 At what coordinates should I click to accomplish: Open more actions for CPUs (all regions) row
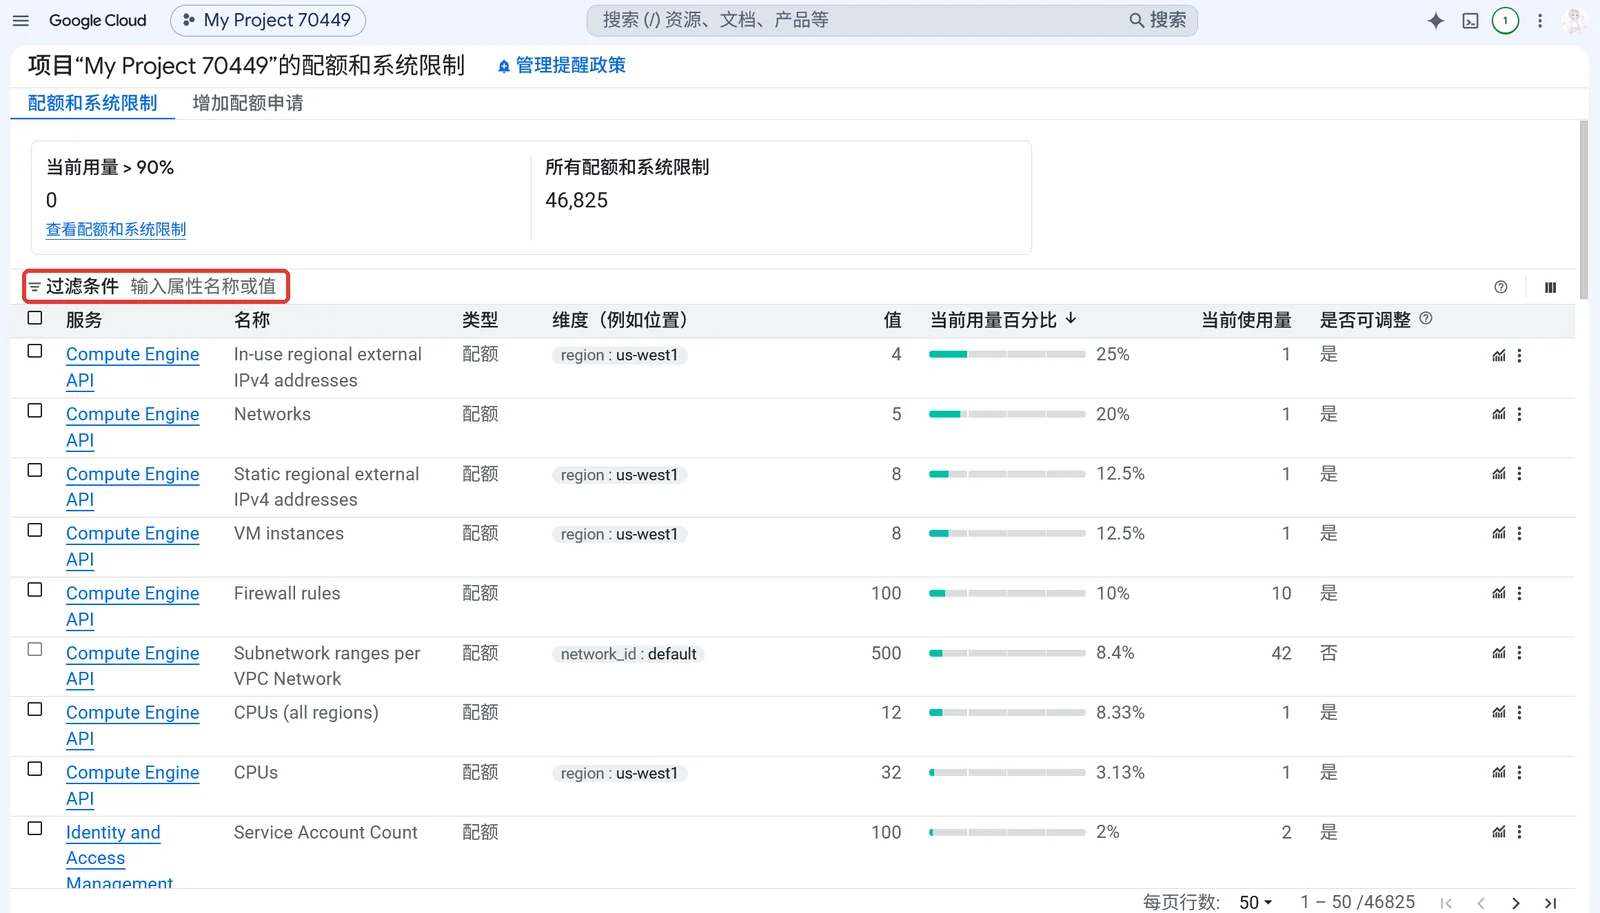pyautogui.click(x=1519, y=713)
